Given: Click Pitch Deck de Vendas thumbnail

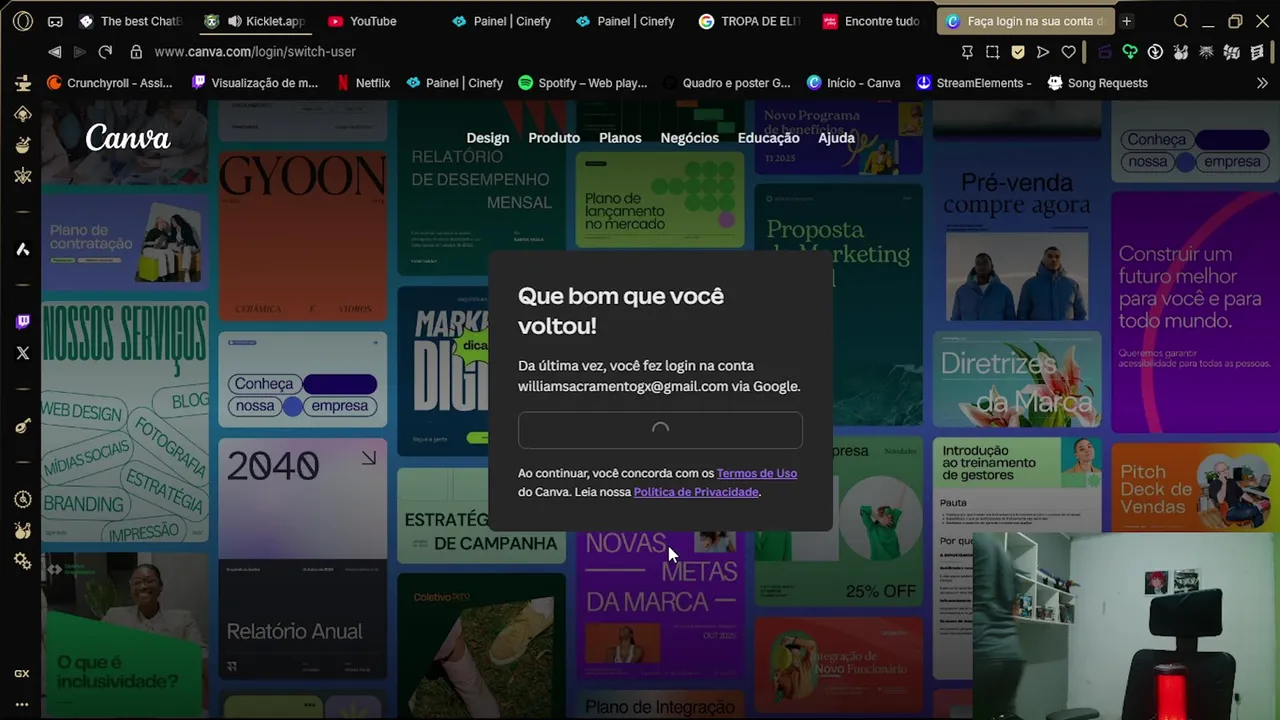Looking at the screenshot, I should click(x=1195, y=489).
